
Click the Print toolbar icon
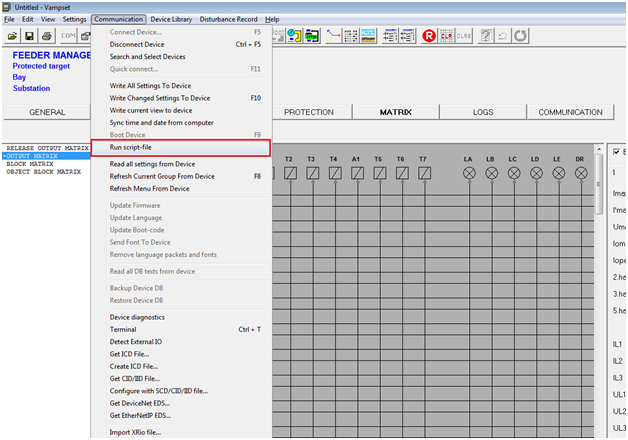[x=46, y=36]
